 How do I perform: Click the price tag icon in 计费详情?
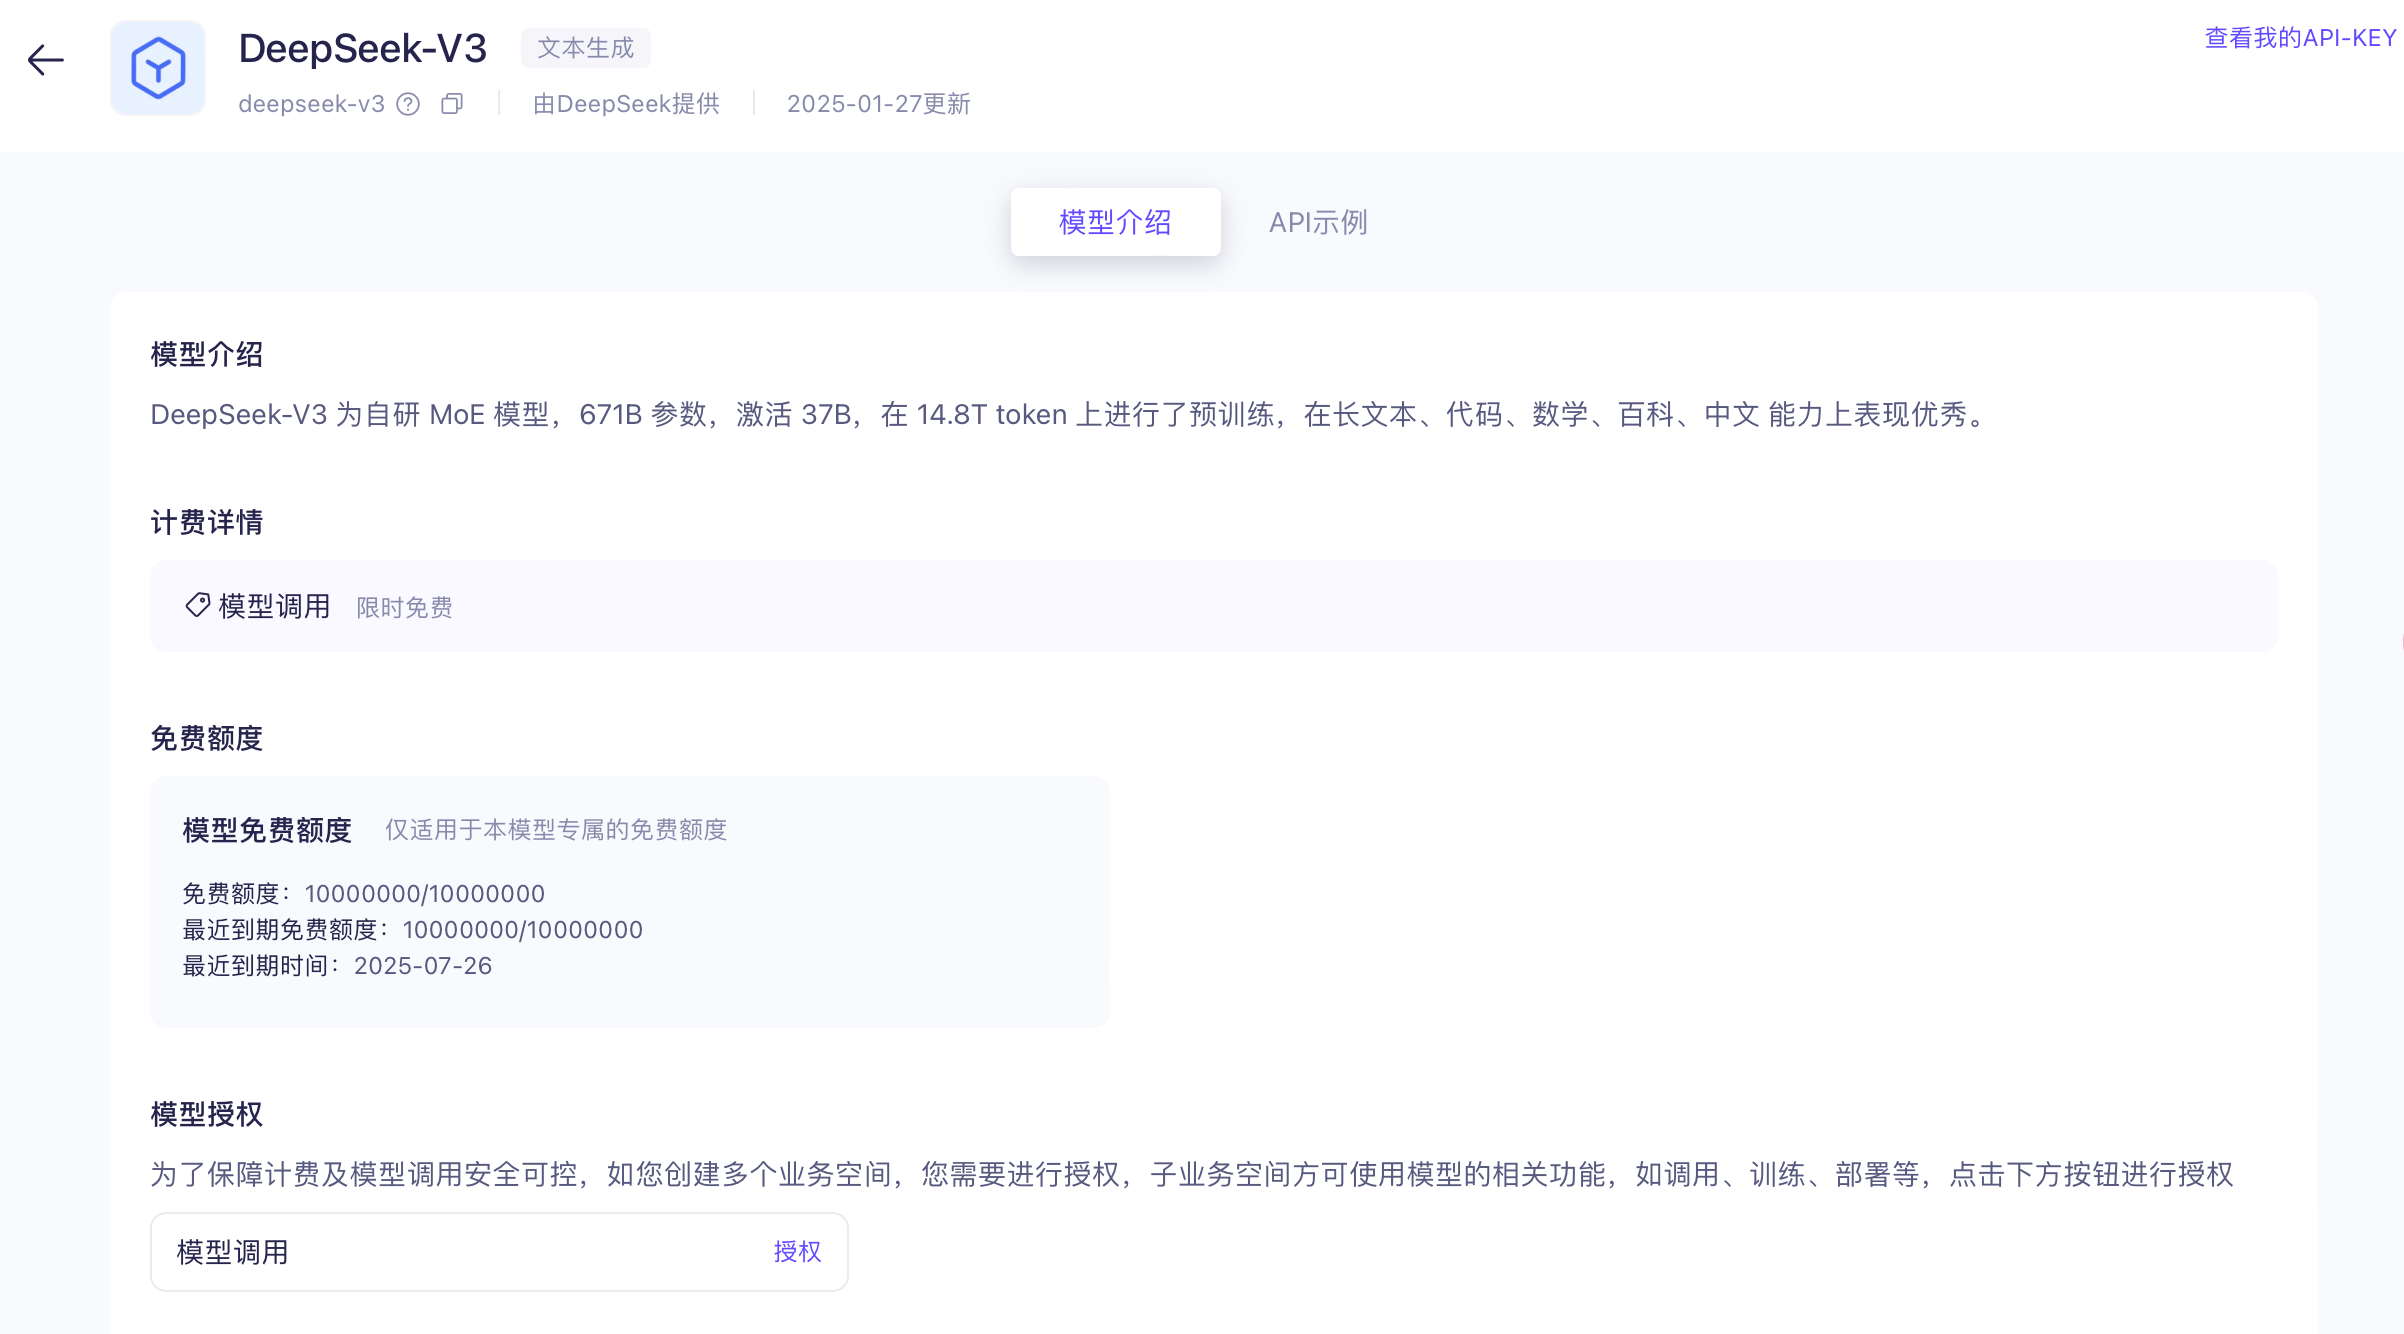[197, 605]
